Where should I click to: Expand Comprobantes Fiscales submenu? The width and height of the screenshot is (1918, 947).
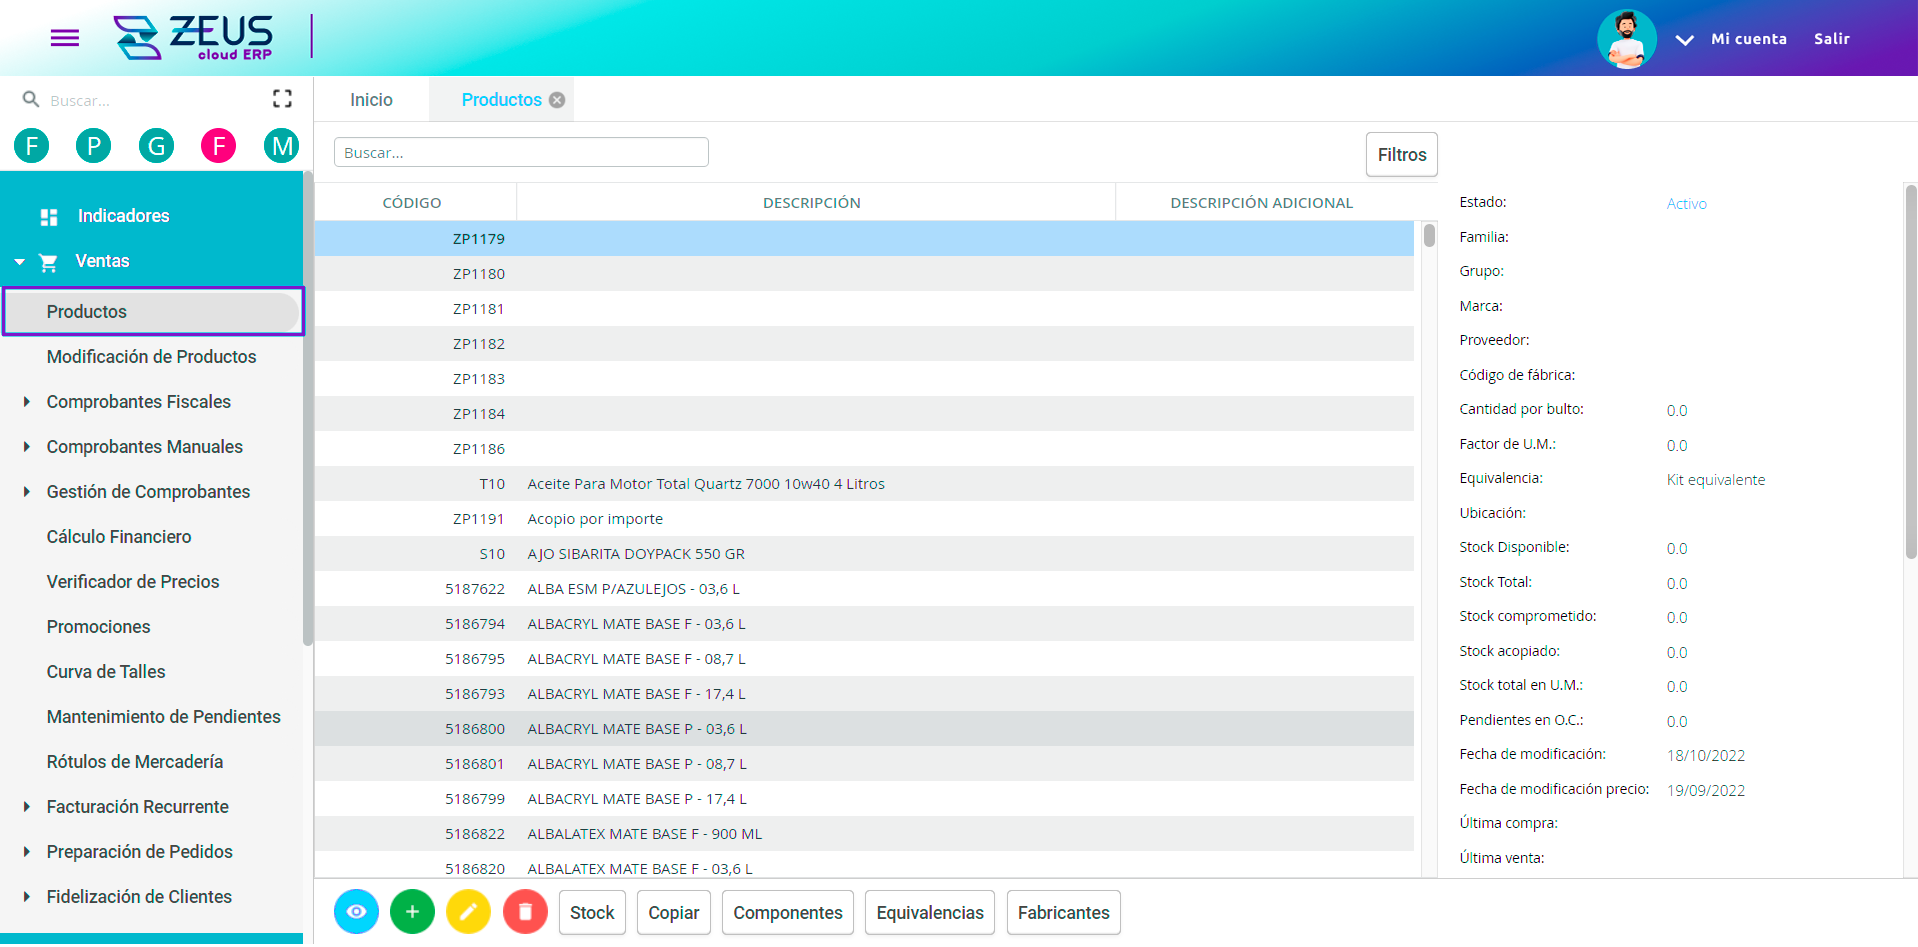pyautogui.click(x=27, y=402)
